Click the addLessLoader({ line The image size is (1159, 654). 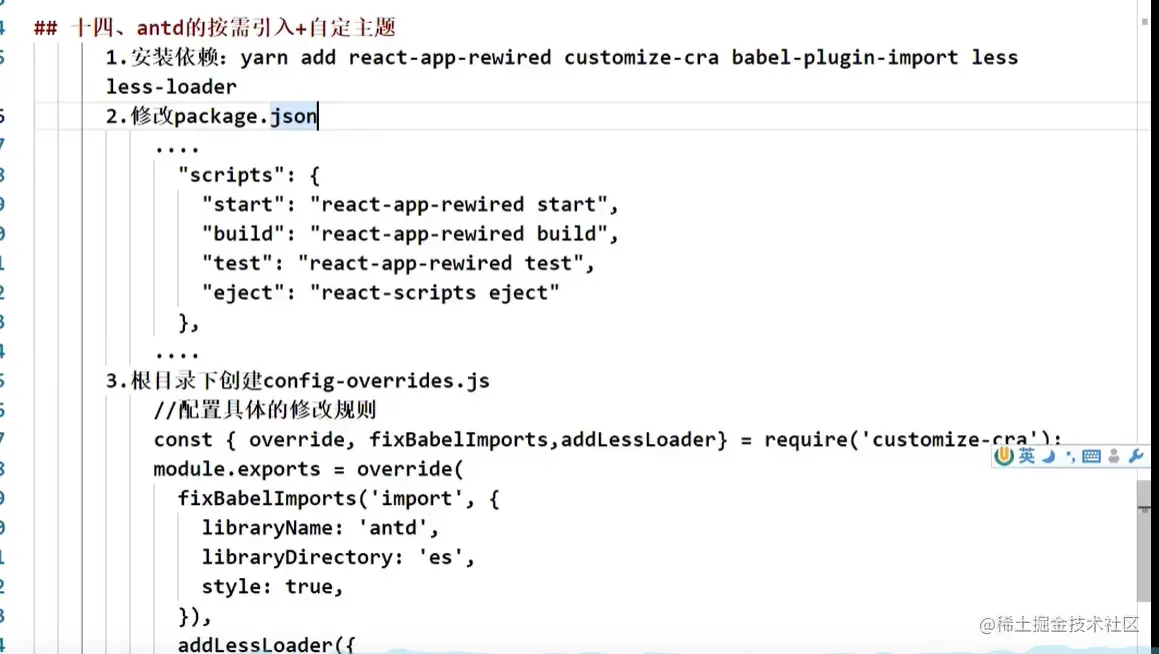tap(266, 644)
